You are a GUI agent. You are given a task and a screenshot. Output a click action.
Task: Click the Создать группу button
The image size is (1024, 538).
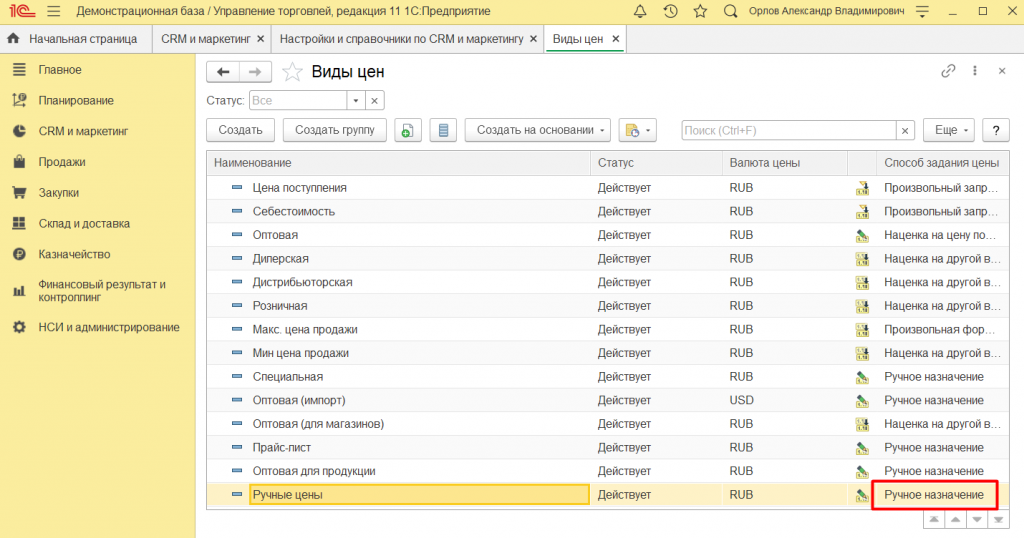(334, 130)
